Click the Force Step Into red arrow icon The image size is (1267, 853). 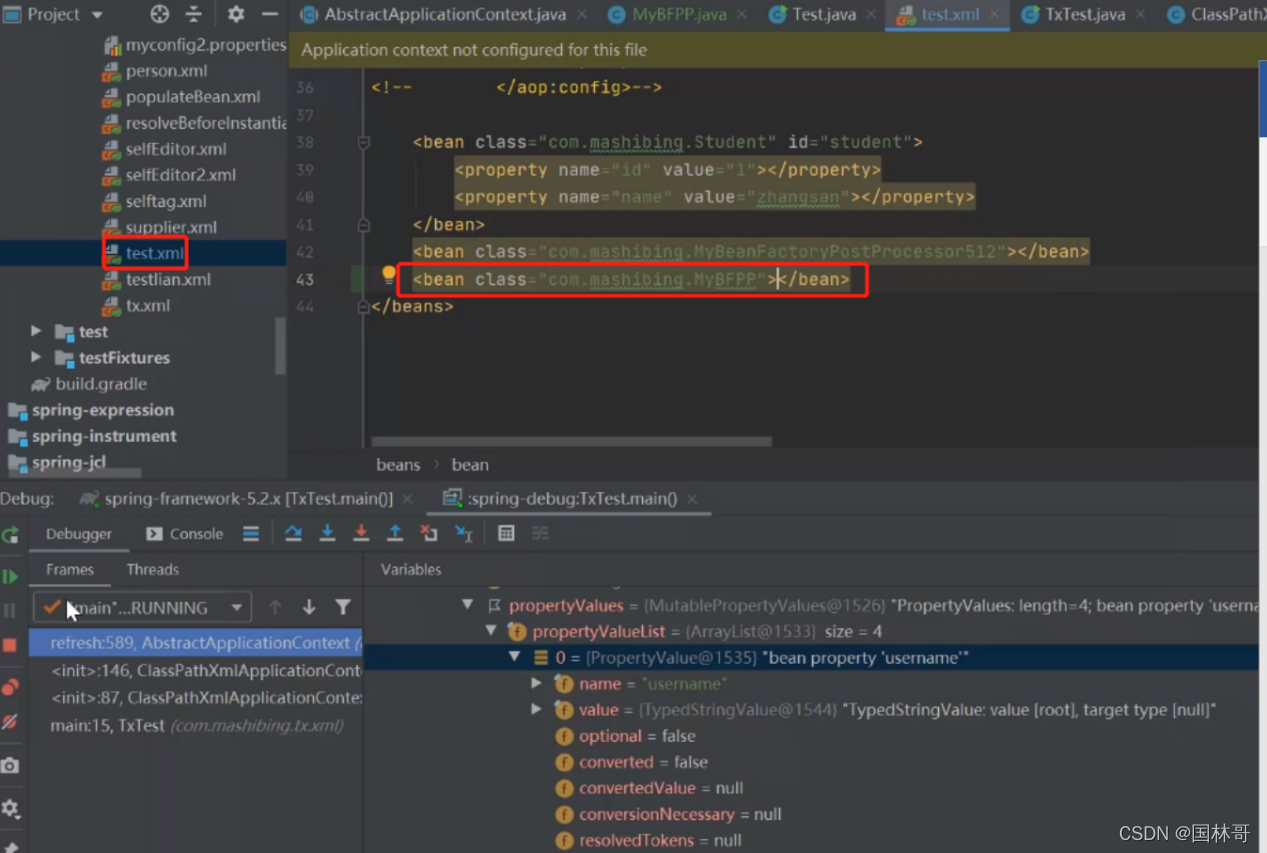(x=361, y=533)
